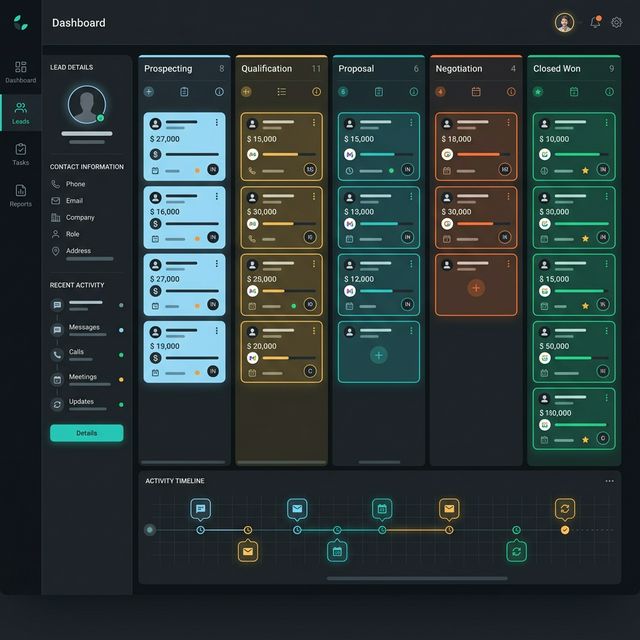Viewport: 640px width, 640px height.
Task: Open options menu for Prospecting $19,000 card
Action: [x=216, y=331]
